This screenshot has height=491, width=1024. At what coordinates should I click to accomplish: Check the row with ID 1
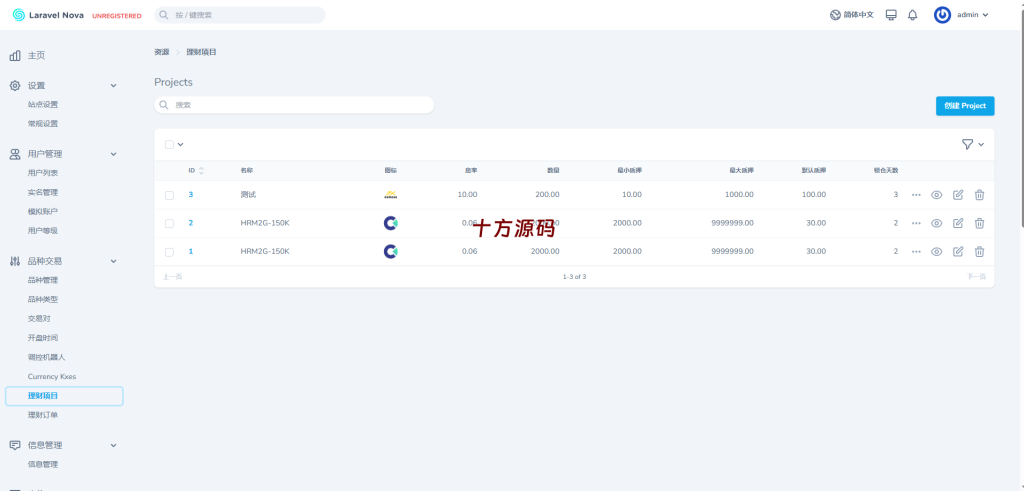coord(169,252)
